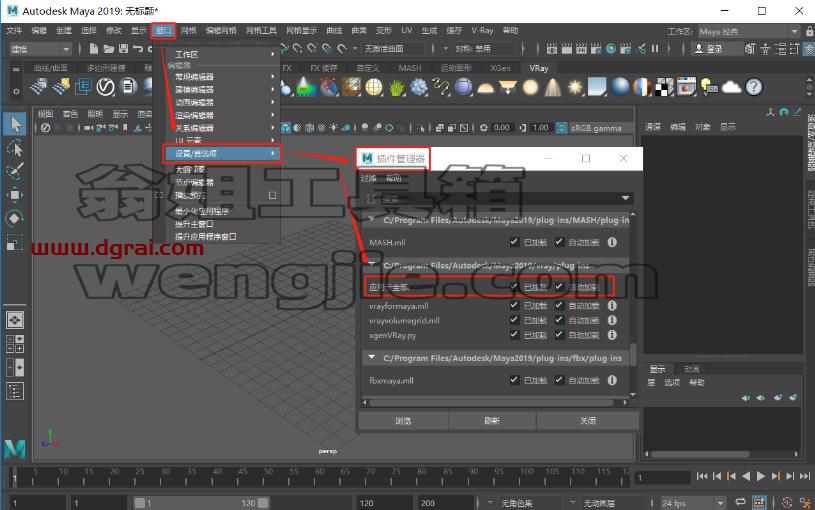This screenshot has height=510, width=815.
Task: Click the New scene file icon
Action: pyautogui.click(x=94, y=48)
